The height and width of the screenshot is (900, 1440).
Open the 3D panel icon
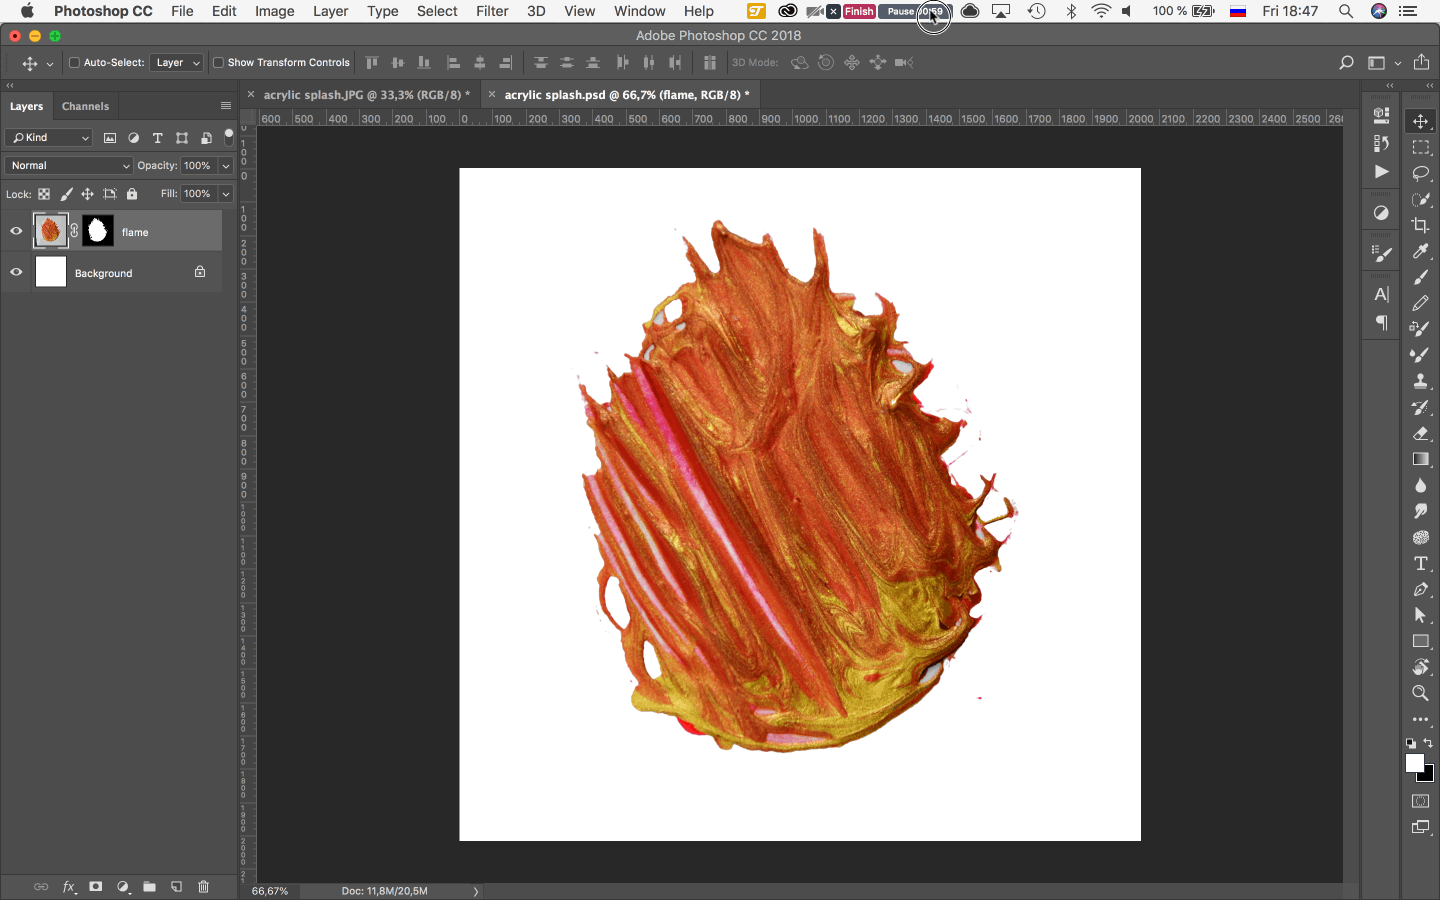1381,115
